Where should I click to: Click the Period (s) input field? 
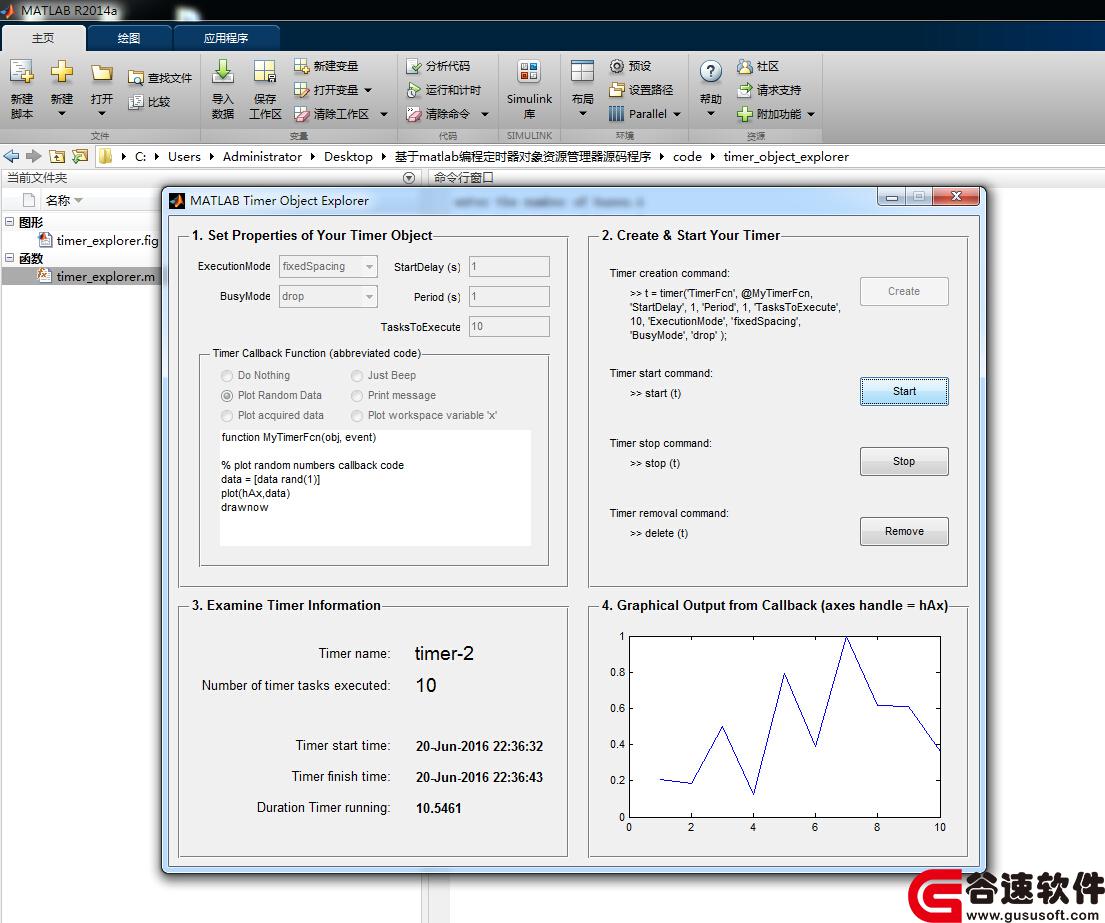[x=510, y=297]
